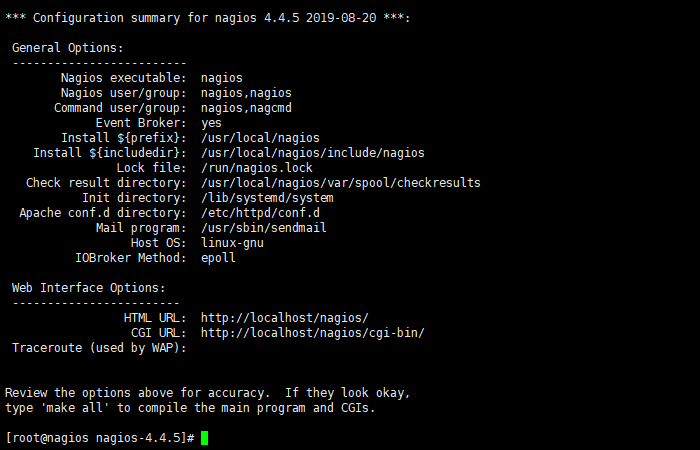Click the 'General Options:' heading

pos(68,48)
